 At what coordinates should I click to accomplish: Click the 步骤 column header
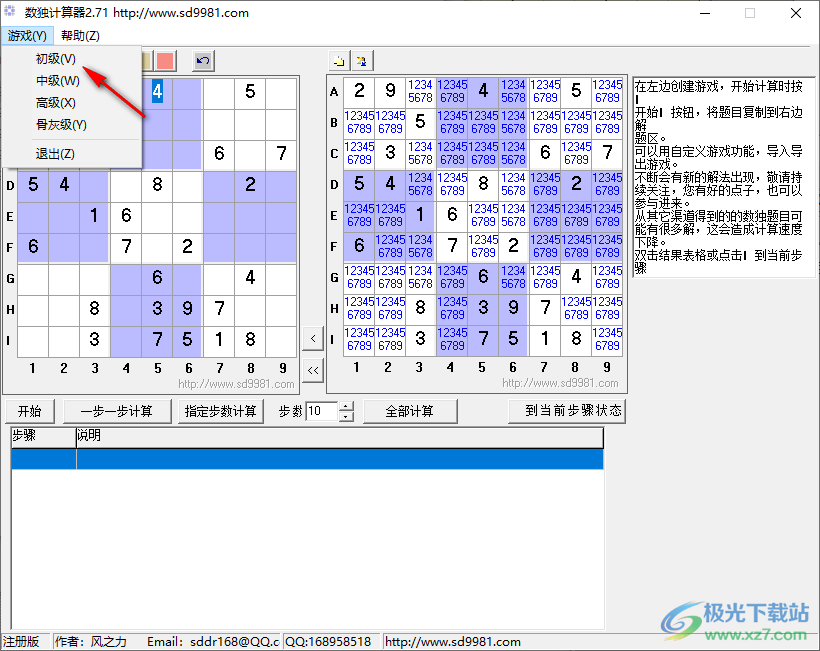[x=44, y=437]
